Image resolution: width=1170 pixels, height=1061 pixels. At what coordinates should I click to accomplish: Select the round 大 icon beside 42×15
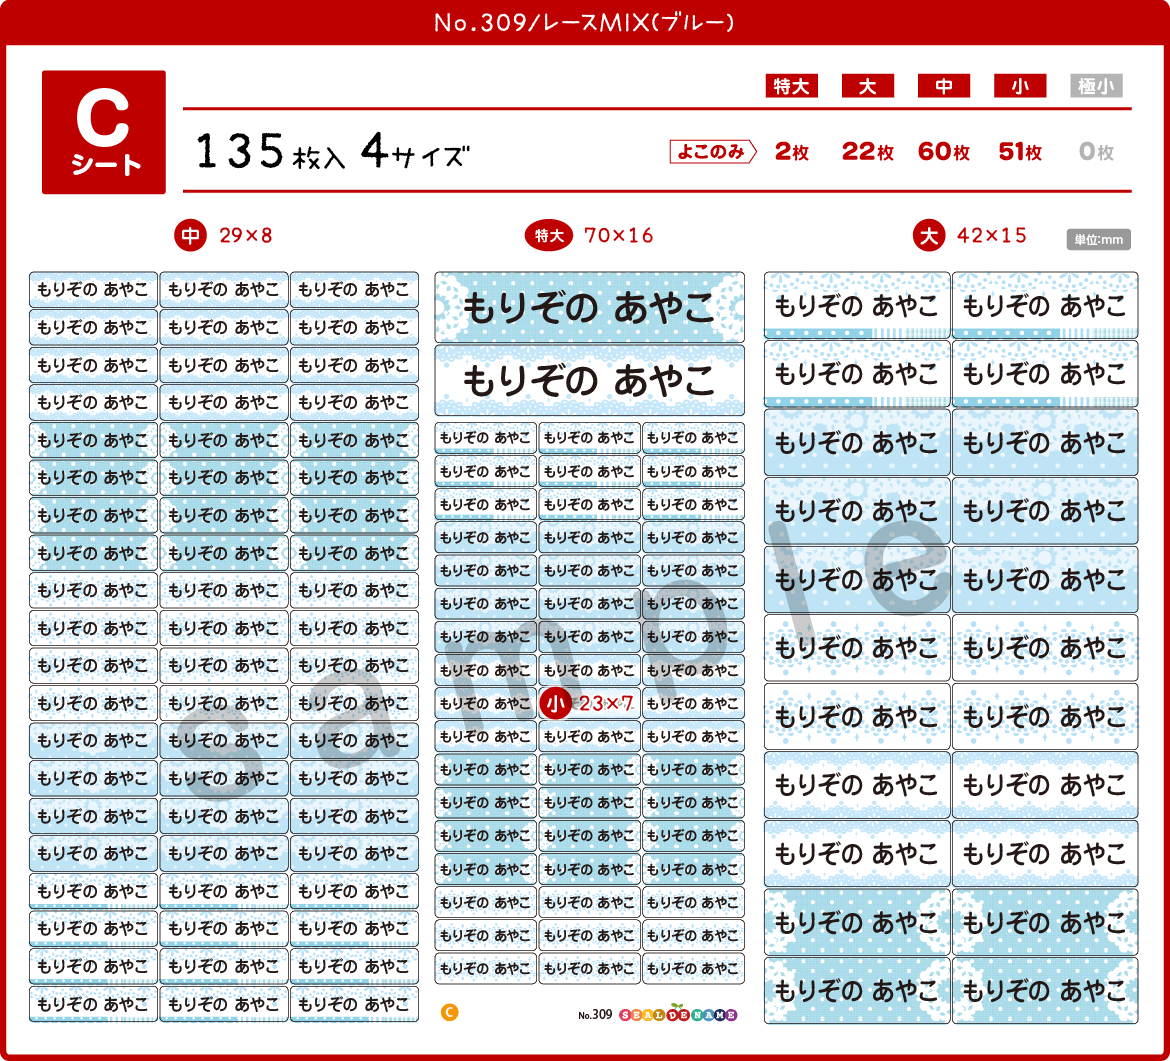click(929, 236)
